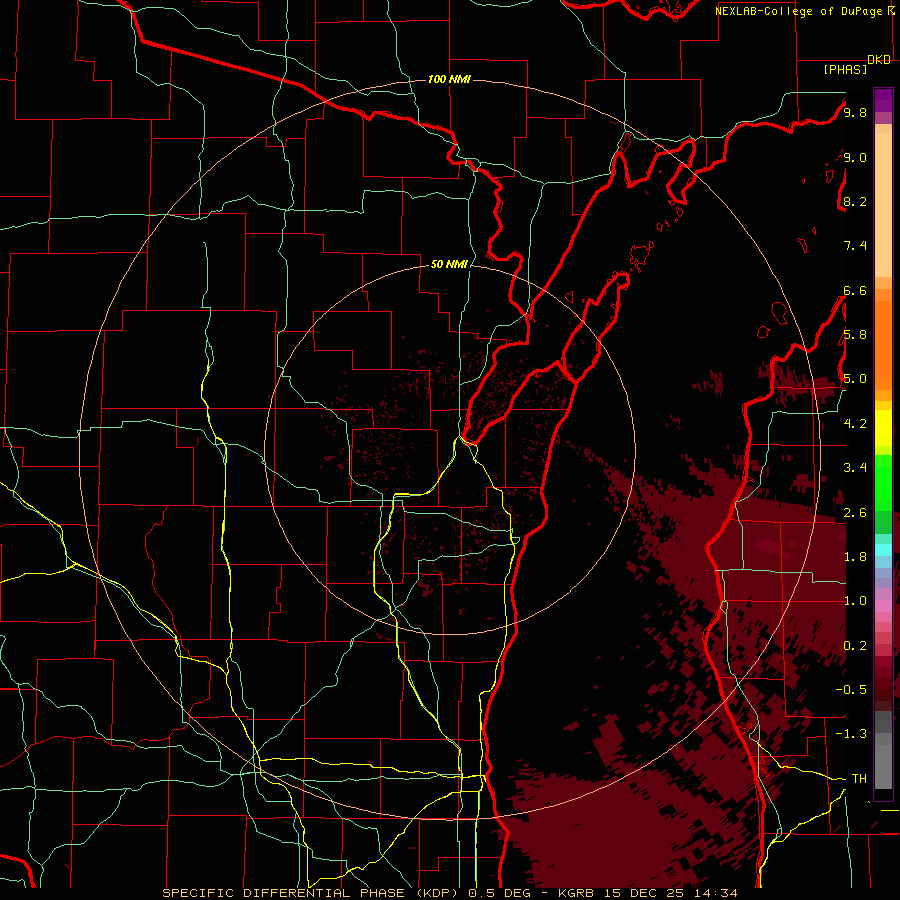This screenshot has height=900, width=900.
Task: Click the 0.2 value on the color scale
Action: (855, 646)
